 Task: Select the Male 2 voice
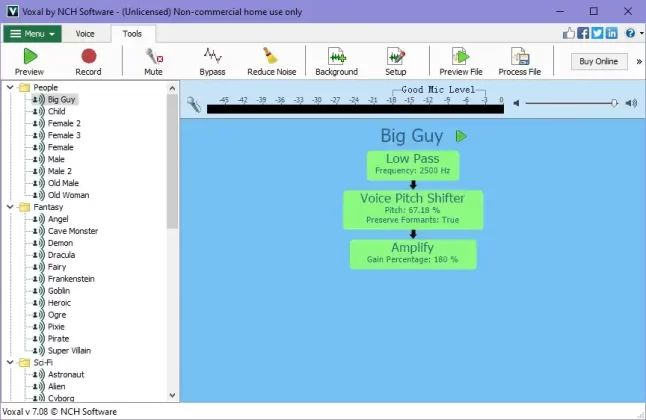pos(60,171)
